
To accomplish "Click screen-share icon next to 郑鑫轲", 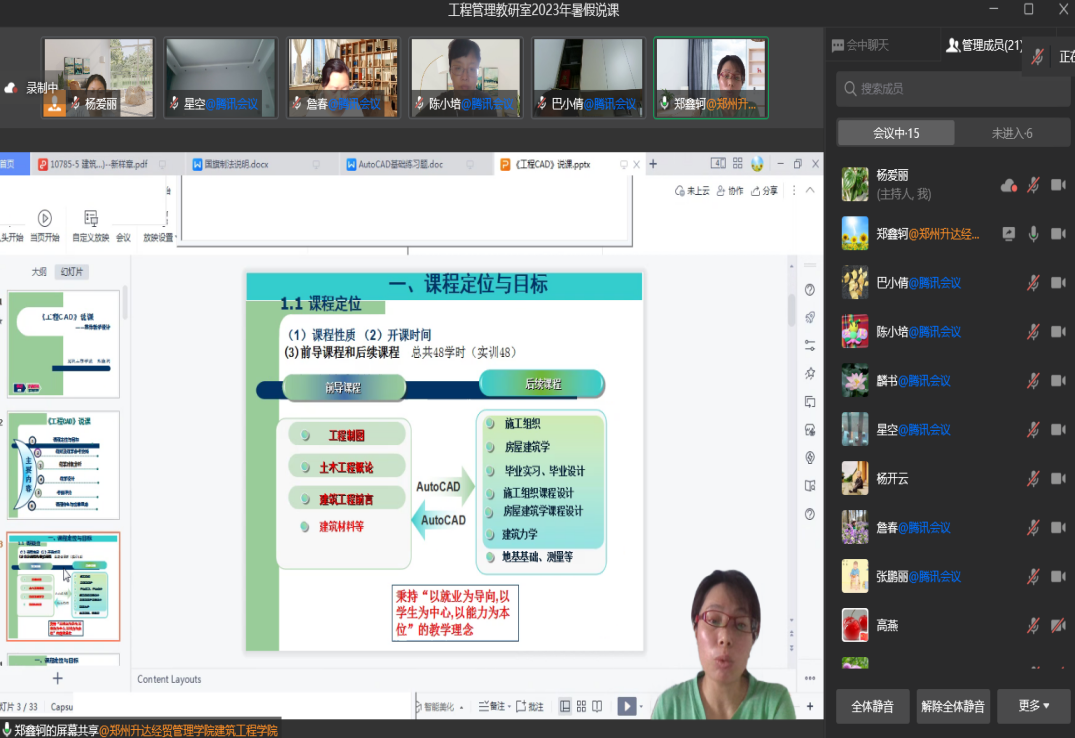I will click(1008, 234).
